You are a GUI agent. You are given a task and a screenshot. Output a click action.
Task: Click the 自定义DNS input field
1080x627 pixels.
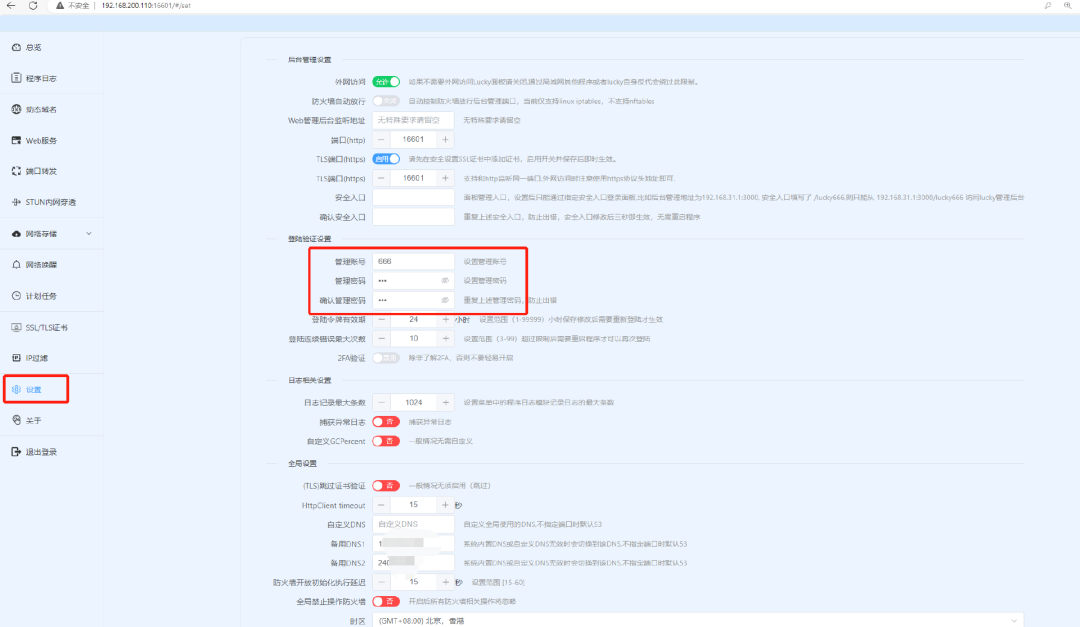[413, 524]
